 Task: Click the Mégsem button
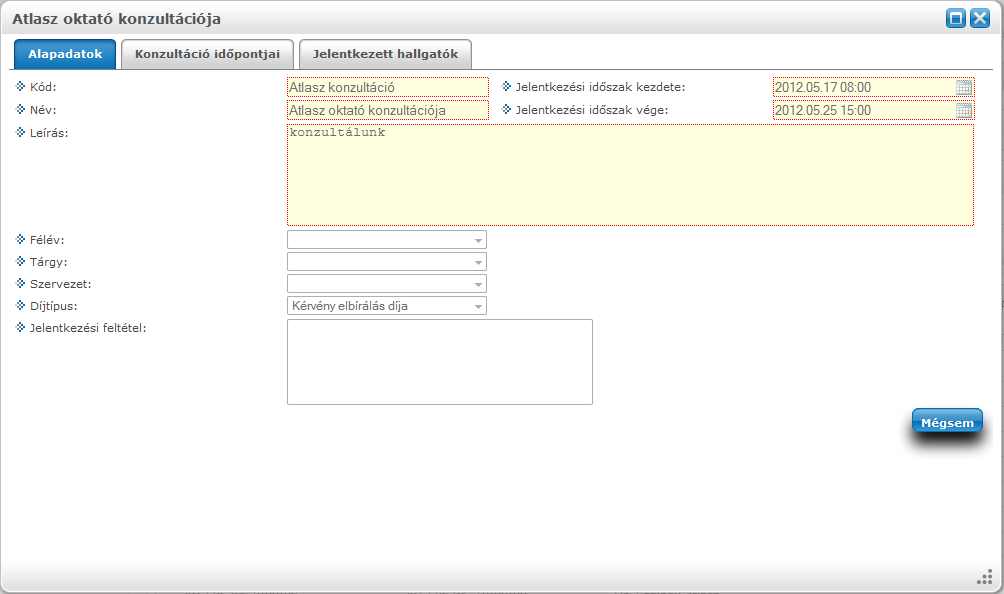(x=947, y=422)
